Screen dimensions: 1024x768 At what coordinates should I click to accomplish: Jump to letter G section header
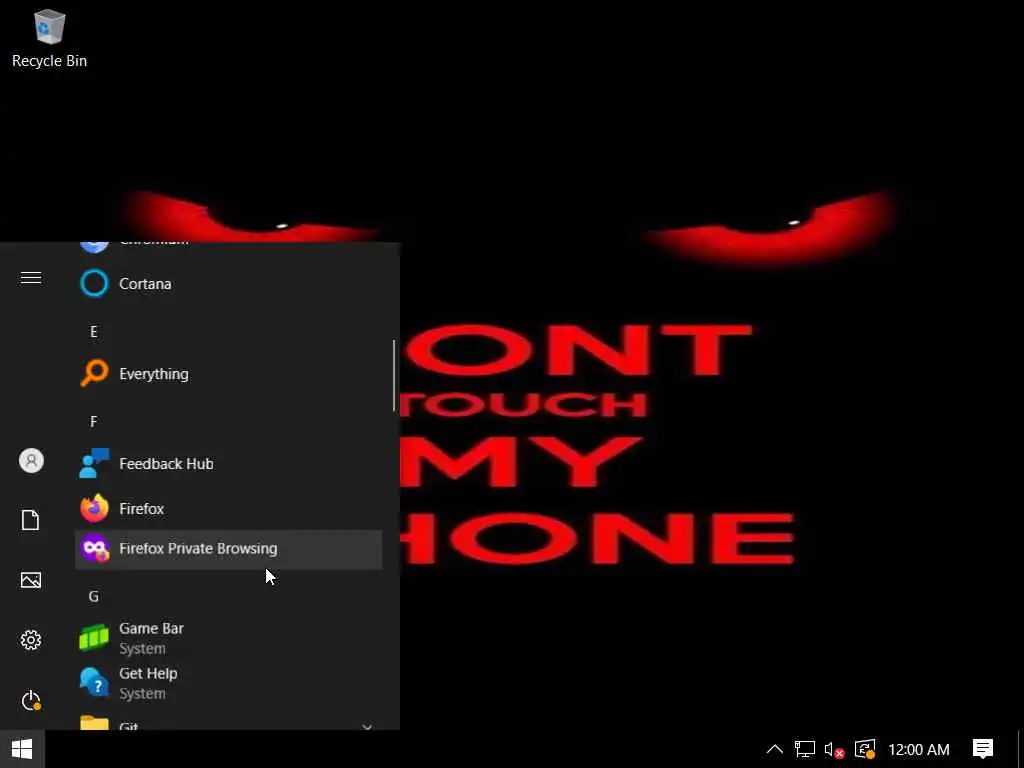tap(93, 596)
